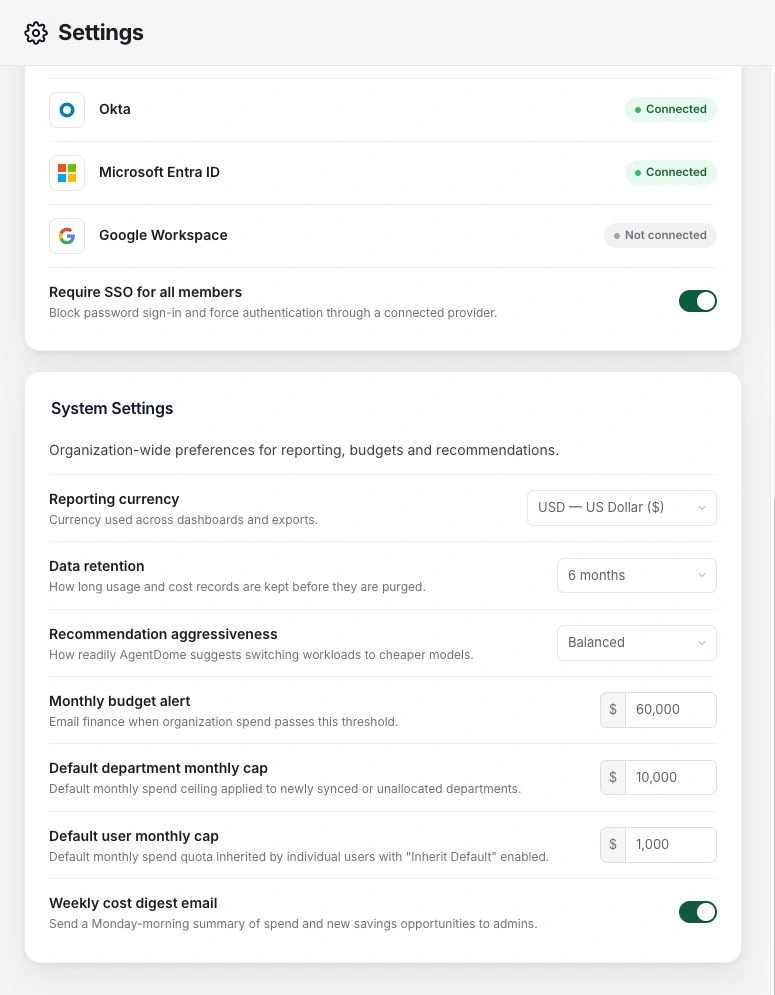Click the Organization-wide preferences description text

(x=304, y=451)
